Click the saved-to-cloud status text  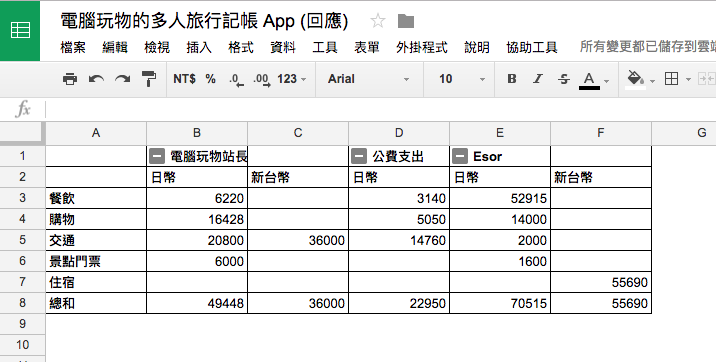click(648, 47)
